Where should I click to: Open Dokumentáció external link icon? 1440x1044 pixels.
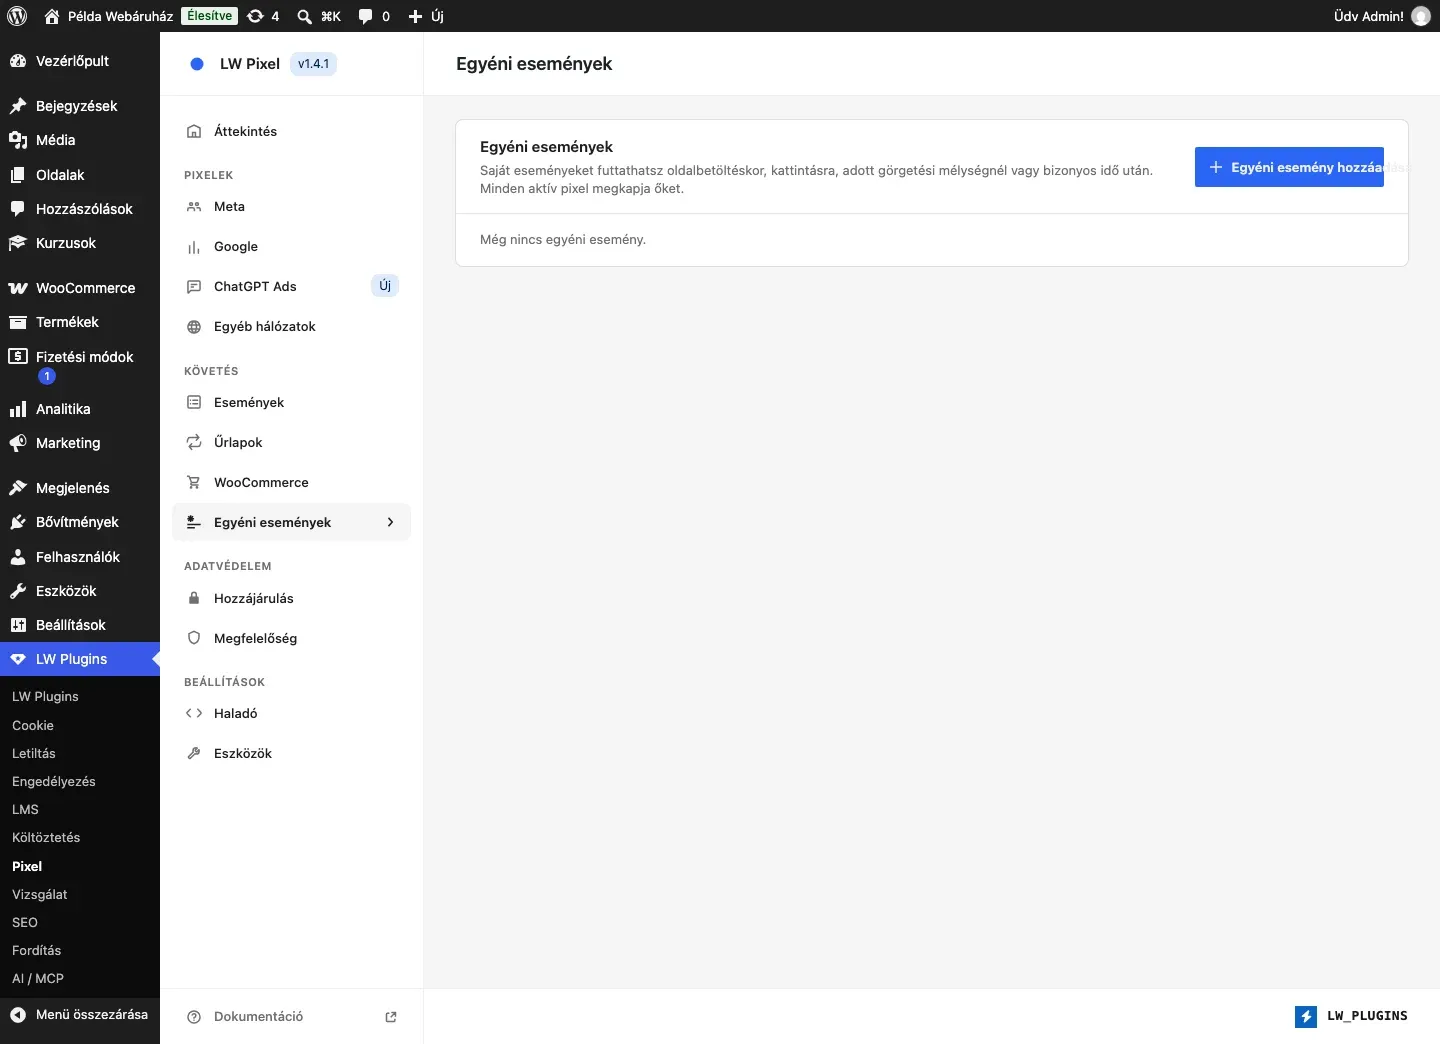391,1017
